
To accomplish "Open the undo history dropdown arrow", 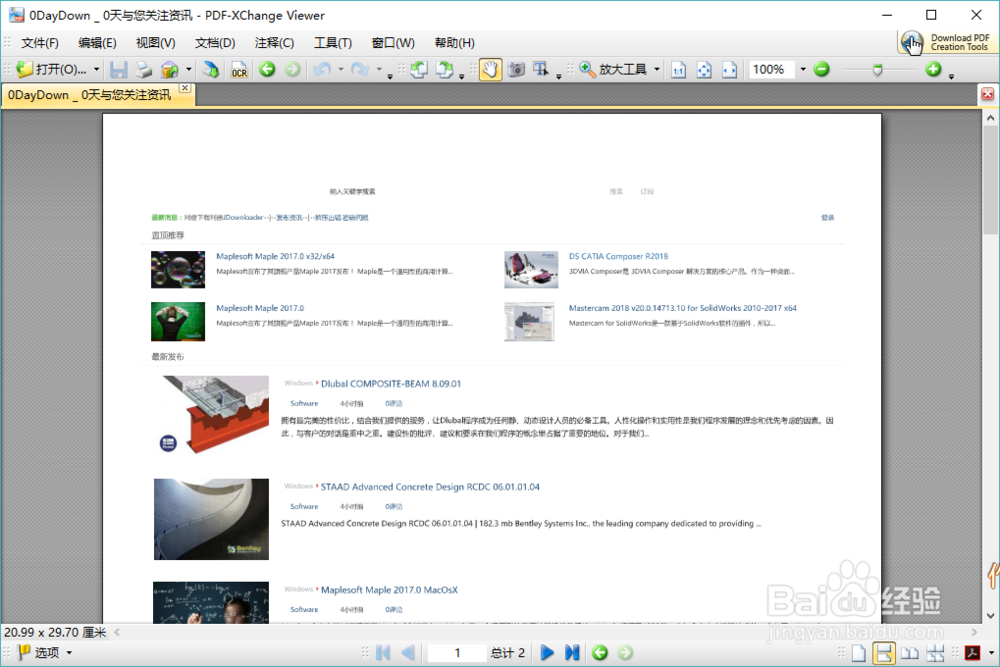I will (x=341, y=69).
